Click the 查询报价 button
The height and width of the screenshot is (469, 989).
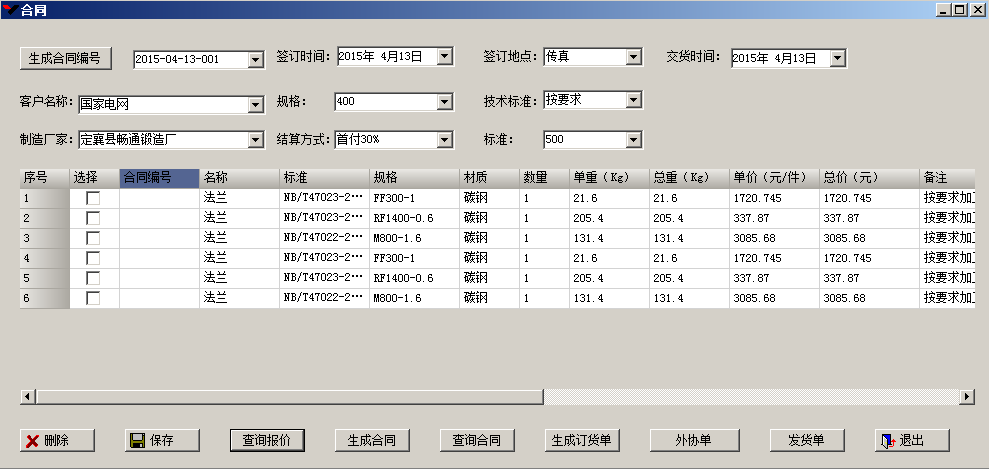266,441
